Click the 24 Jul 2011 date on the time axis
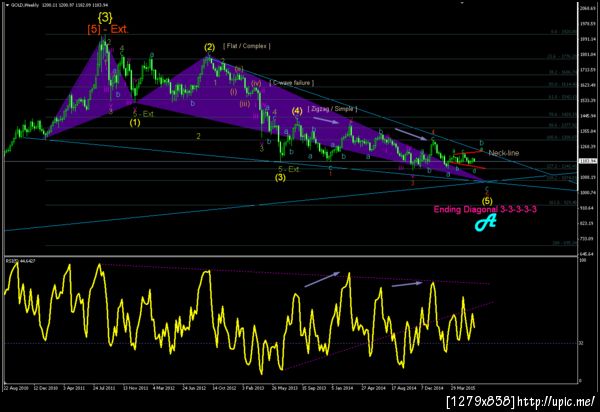The width and height of the screenshot is (600, 412). pyautogui.click(x=104, y=388)
